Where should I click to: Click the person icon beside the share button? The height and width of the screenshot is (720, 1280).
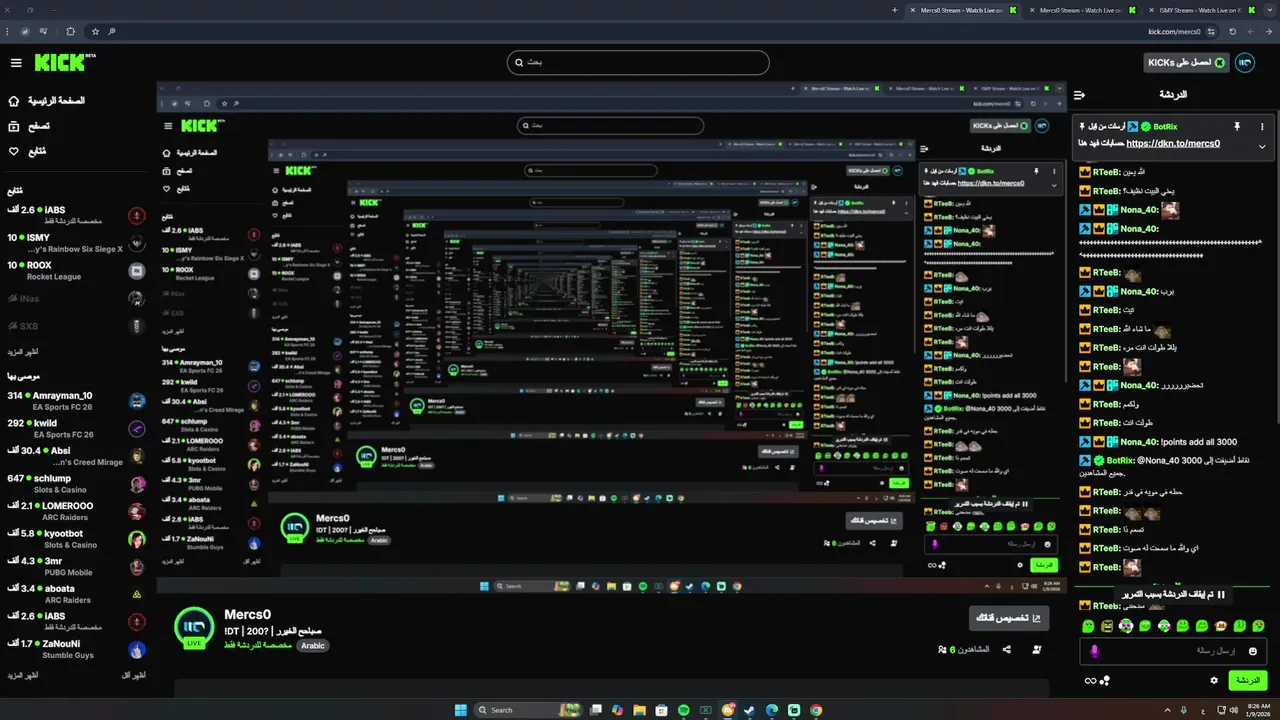coord(1036,649)
